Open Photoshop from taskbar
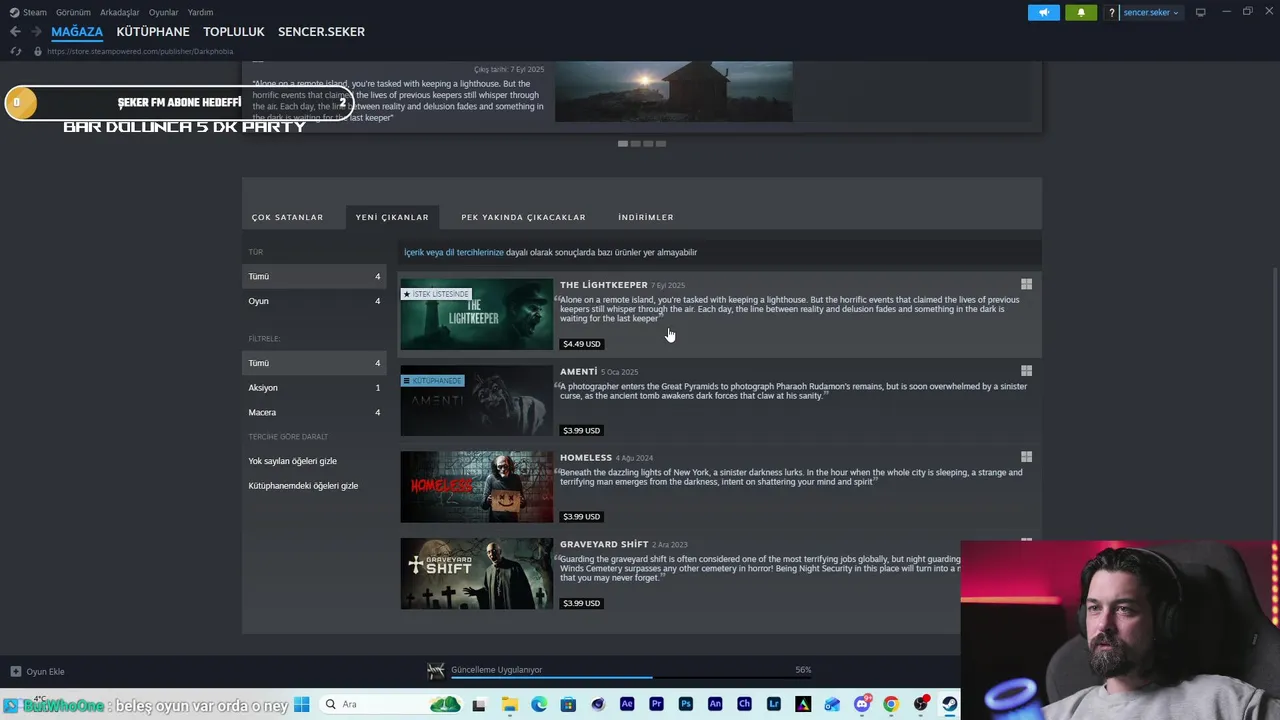This screenshot has width=1280, height=720. pos(686,704)
